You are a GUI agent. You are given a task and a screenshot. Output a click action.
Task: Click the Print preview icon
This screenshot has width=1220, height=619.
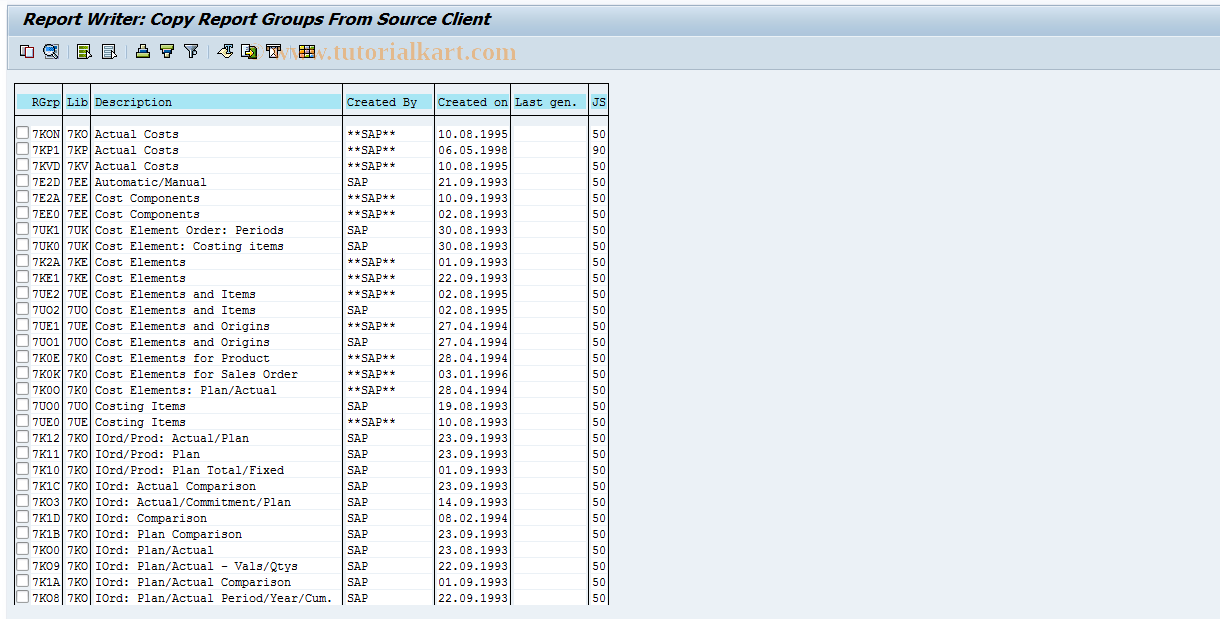tap(273, 51)
